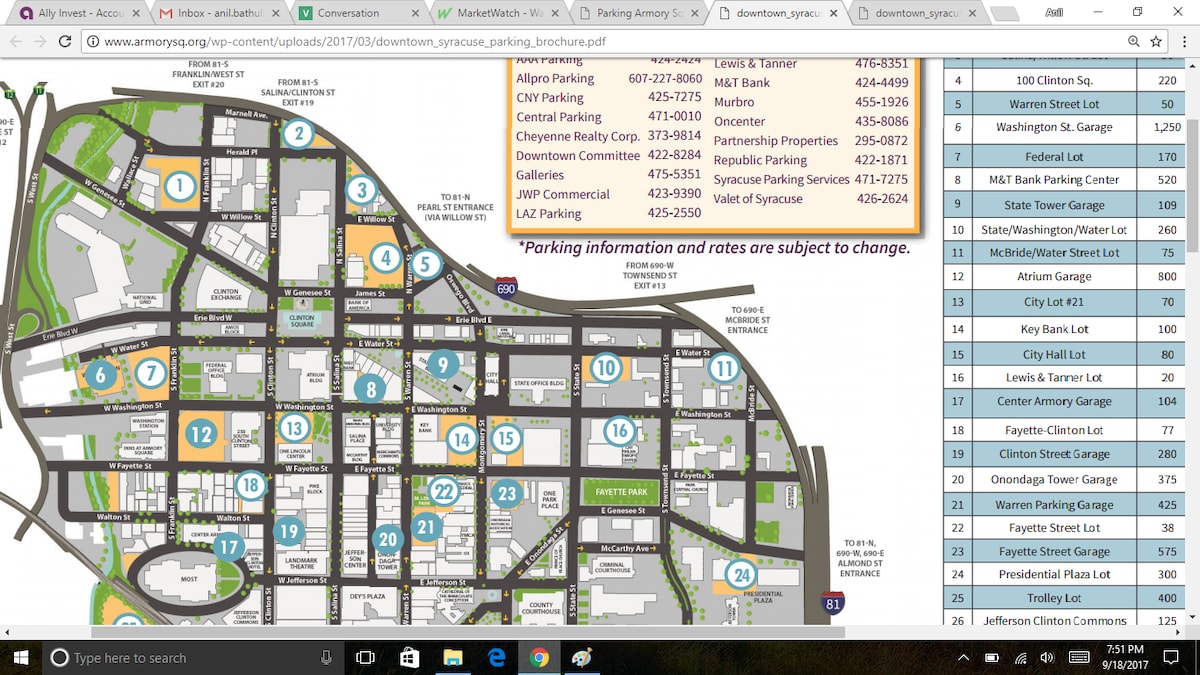
Task: Click the scroll-right arrow of horizontal scrollbar
Action: [1177, 632]
